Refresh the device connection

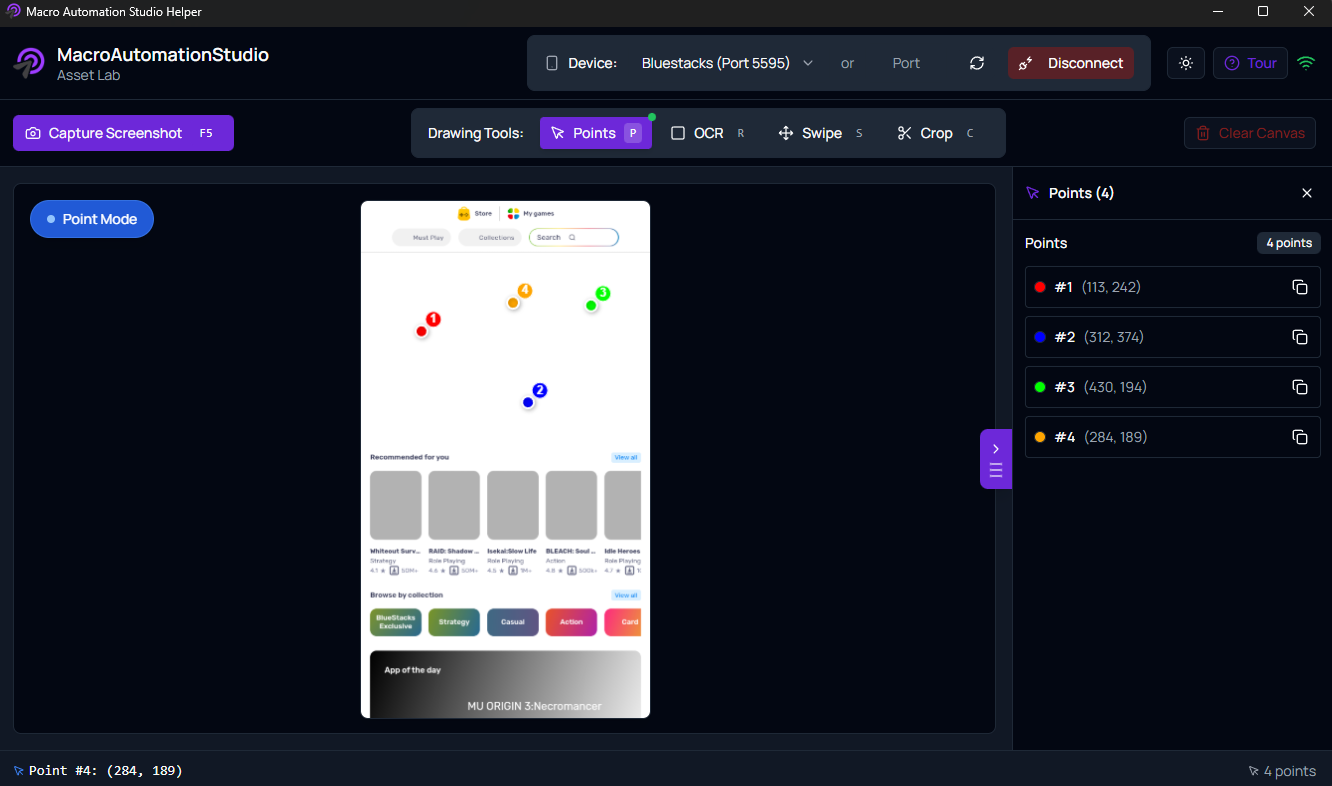pos(977,62)
